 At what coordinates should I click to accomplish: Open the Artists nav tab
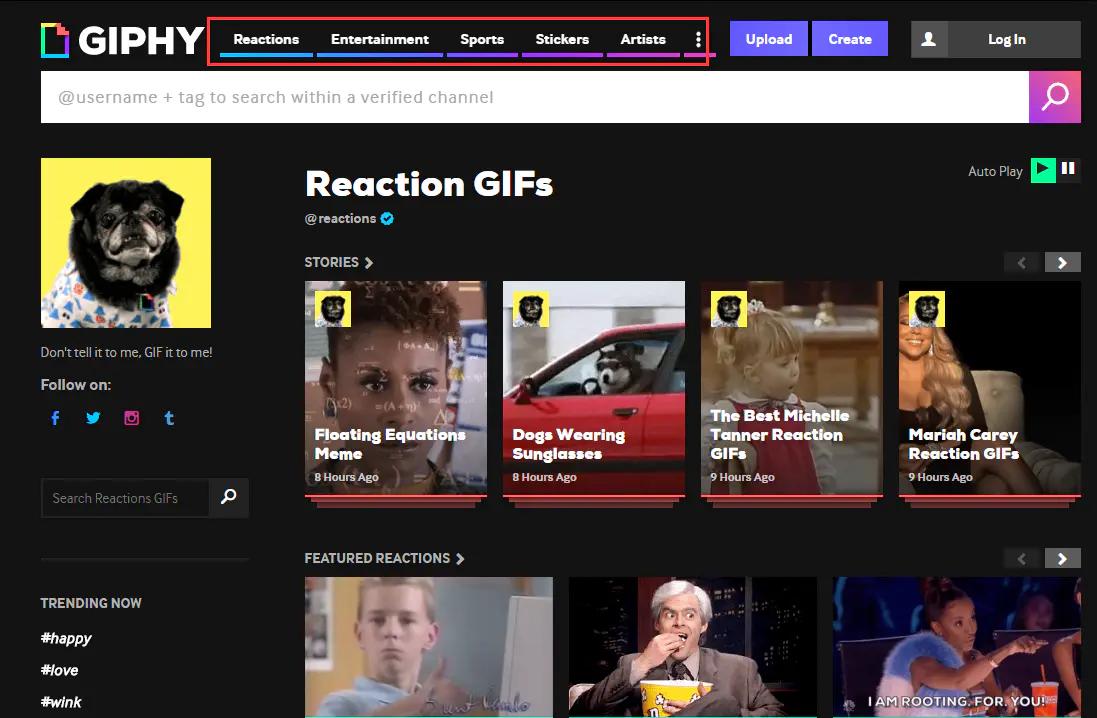point(643,40)
